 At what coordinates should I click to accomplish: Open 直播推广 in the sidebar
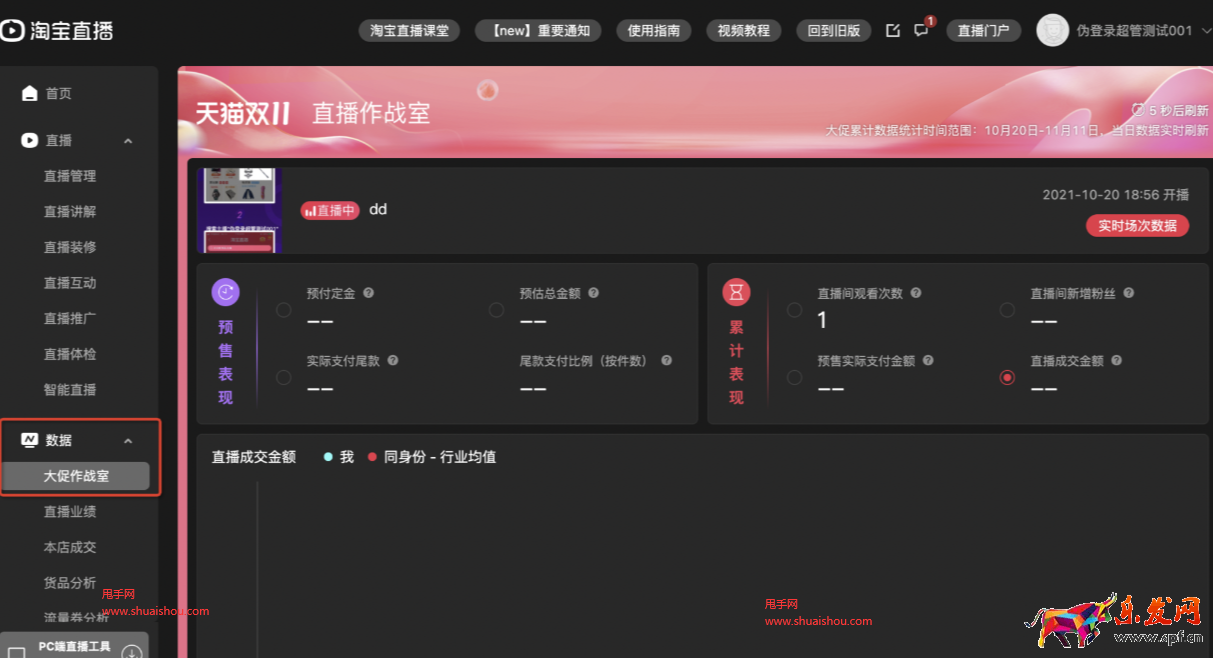[x=70, y=318]
